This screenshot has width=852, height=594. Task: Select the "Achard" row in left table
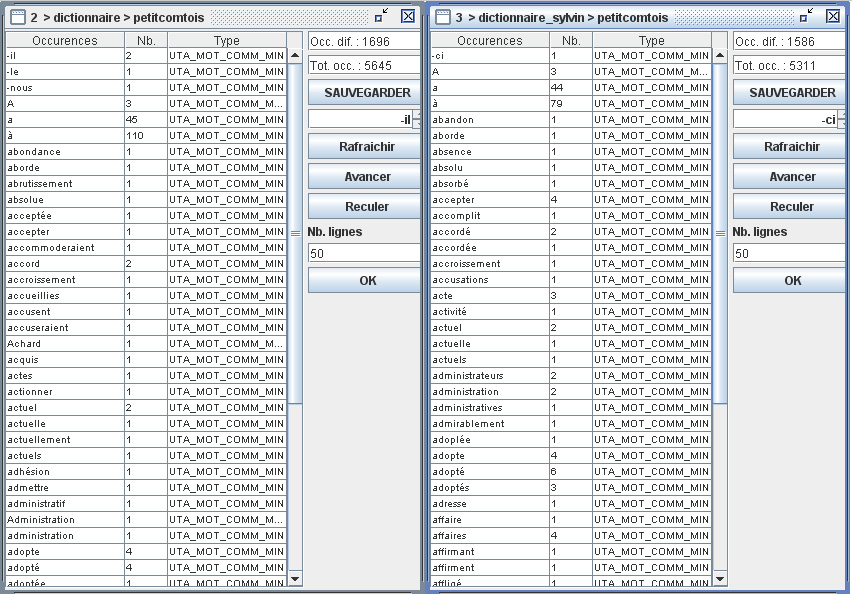point(65,344)
